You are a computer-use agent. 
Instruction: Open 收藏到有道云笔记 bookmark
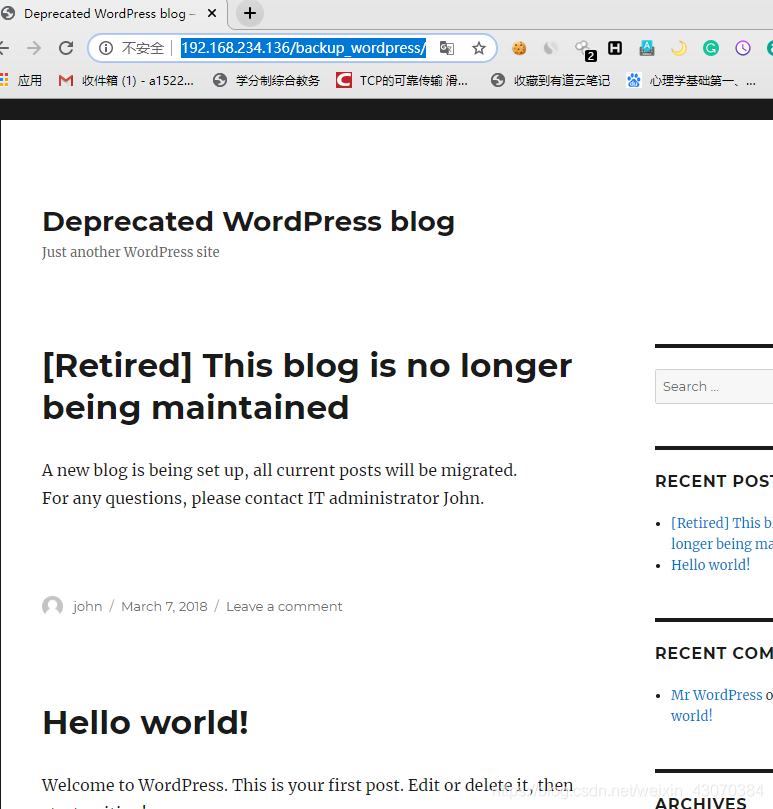(550, 80)
